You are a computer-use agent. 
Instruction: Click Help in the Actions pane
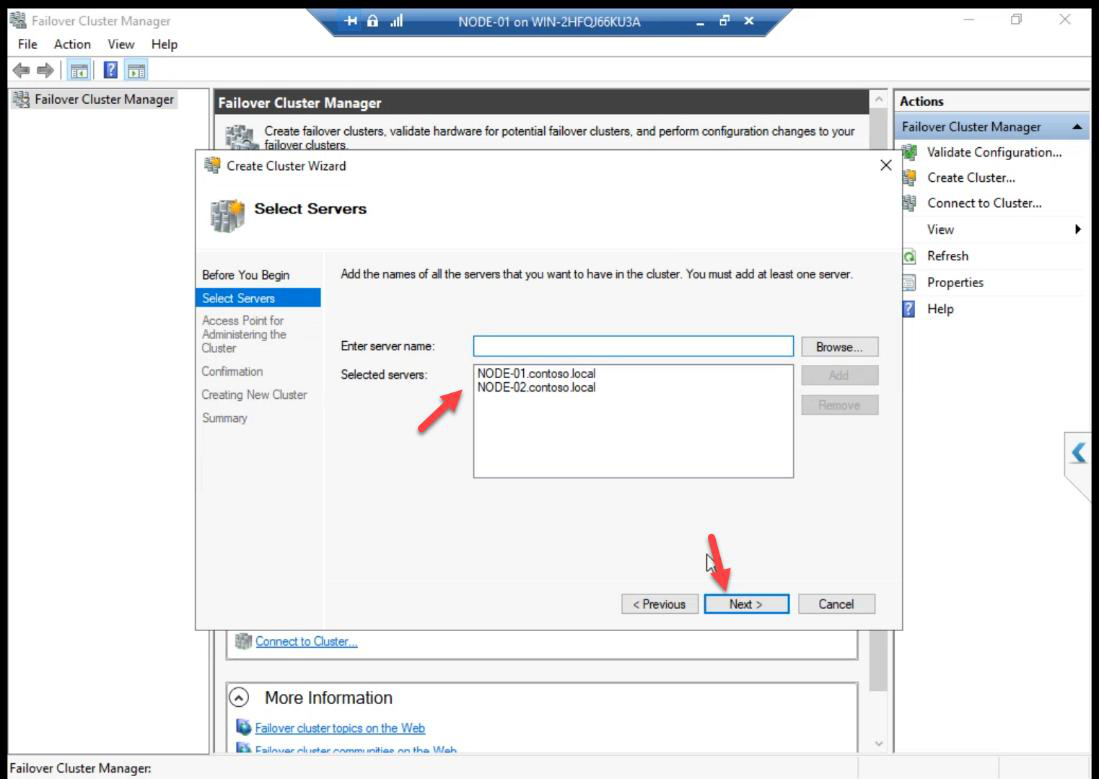(x=940, y=309)
